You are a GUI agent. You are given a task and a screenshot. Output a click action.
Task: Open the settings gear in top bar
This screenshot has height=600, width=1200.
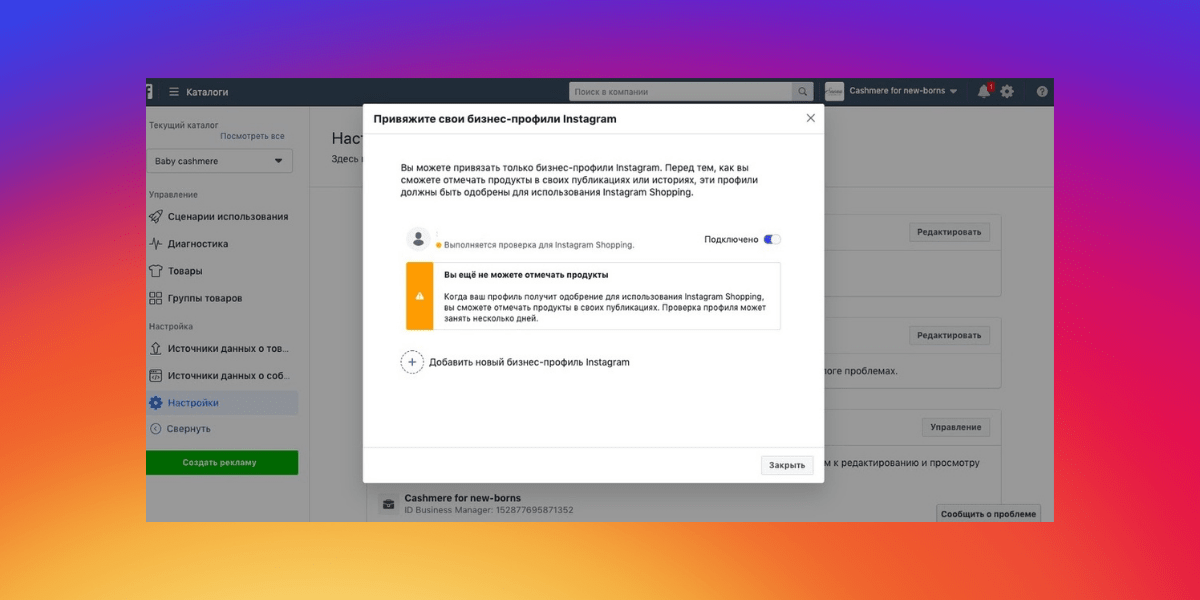coord(1007,92)
